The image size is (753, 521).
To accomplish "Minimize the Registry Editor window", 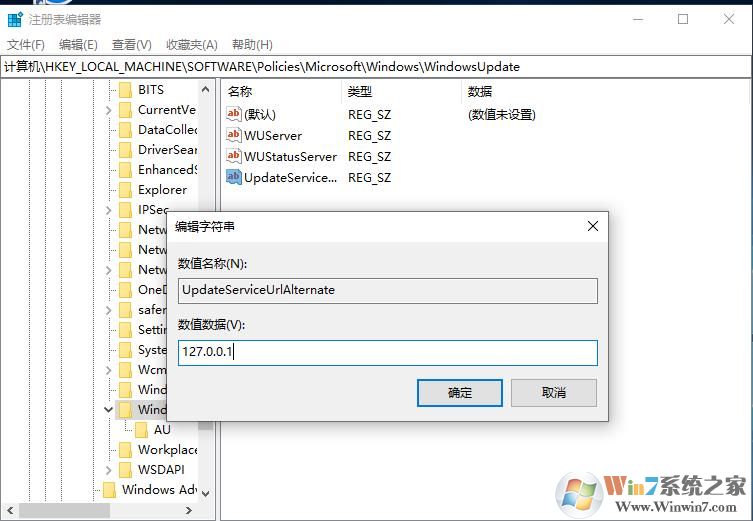I will [x=638, y=20].
